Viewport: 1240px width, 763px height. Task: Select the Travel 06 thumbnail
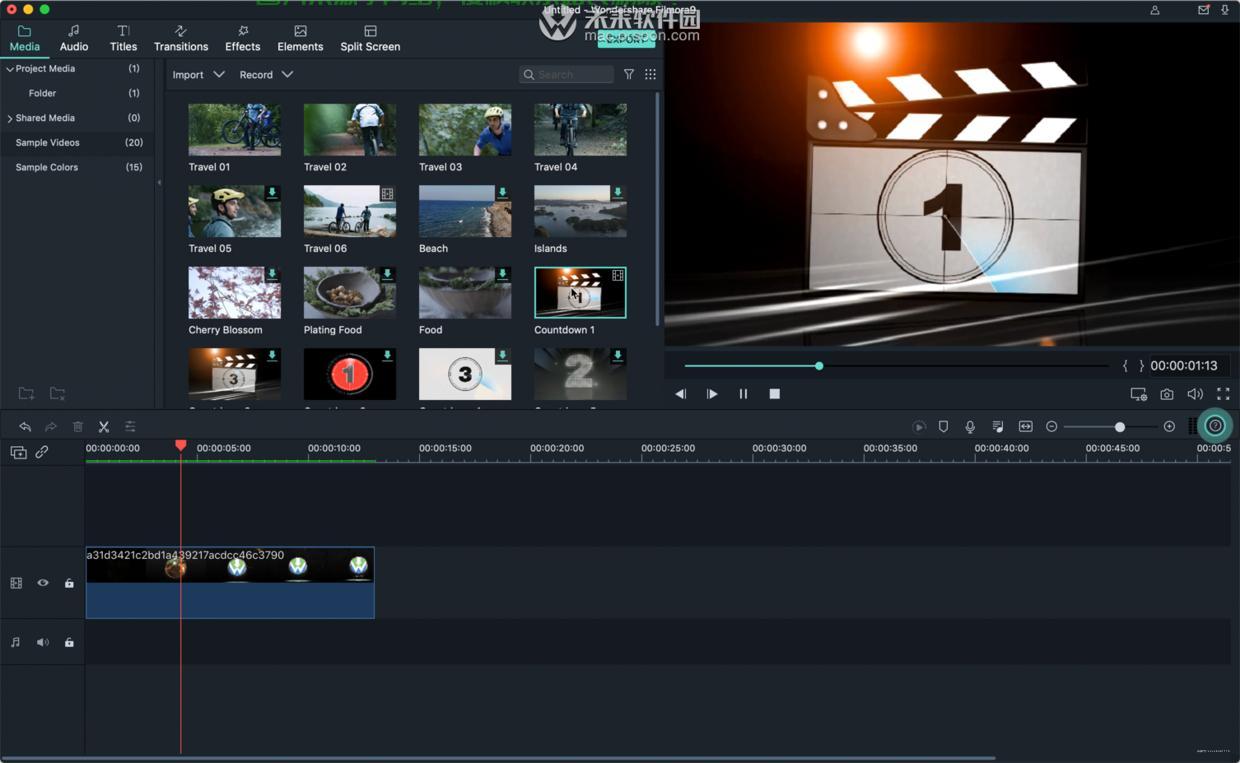point(349,210)
